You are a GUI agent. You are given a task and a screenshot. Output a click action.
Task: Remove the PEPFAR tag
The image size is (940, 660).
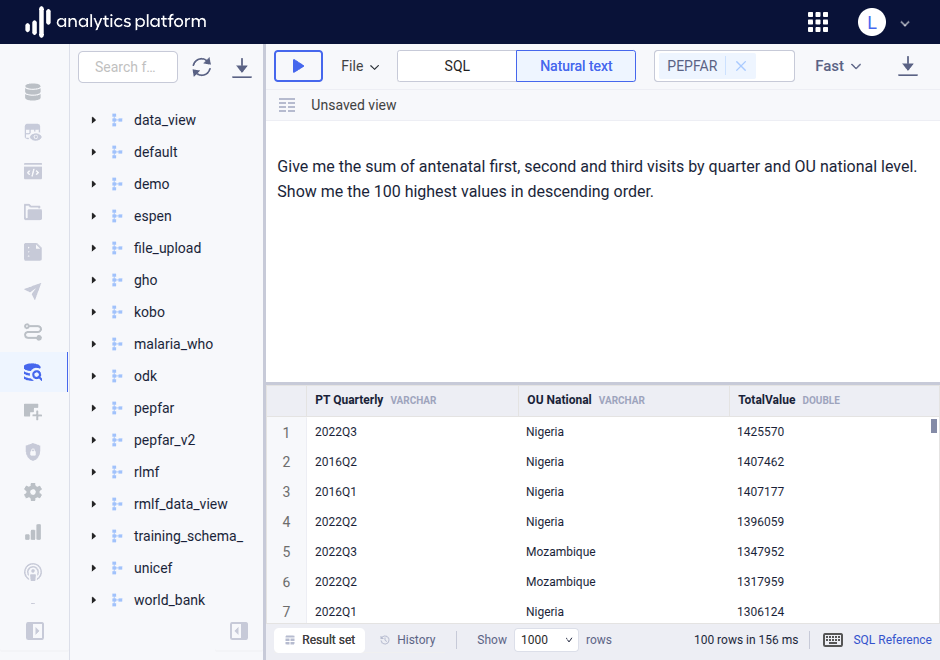pyautogui.click(x=741, y=66)
